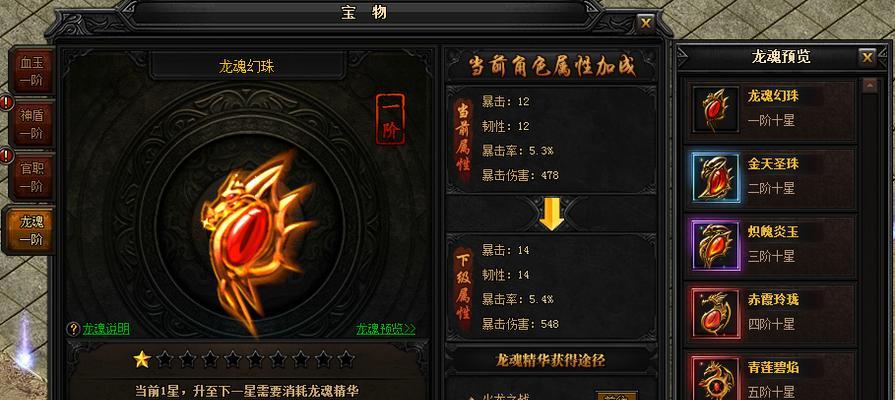Select the 赤霞玲珑 preview icon
Image resolution: width=895 pixels, height=400 pixels.
716,313
